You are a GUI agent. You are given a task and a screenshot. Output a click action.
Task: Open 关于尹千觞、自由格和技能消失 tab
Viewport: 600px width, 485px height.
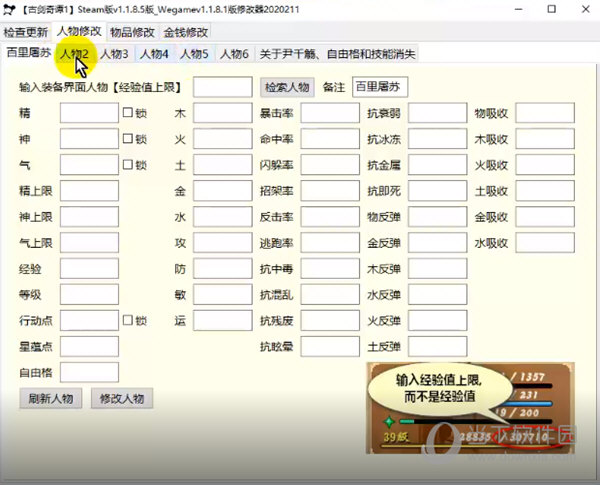click(337, 53)
